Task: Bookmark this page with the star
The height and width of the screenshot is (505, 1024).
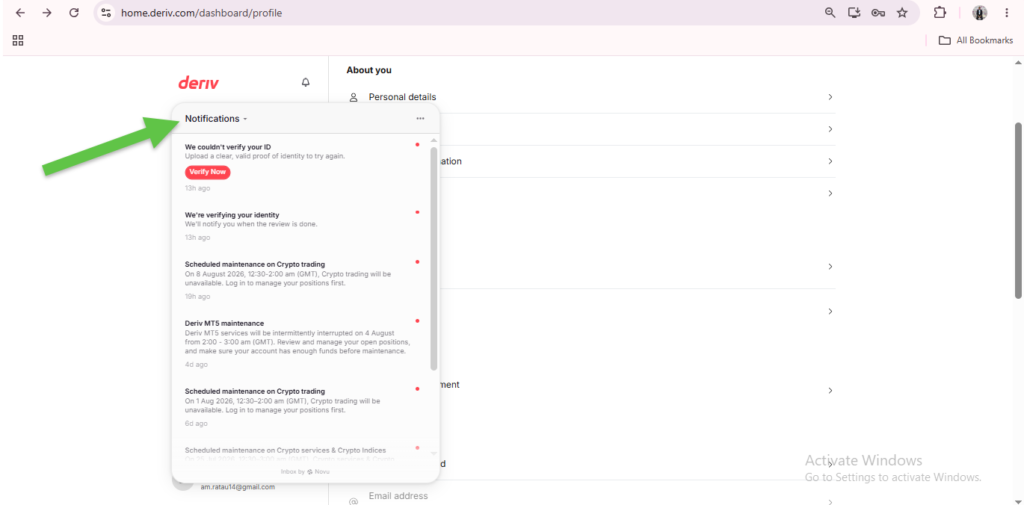Action: coord(902,12)
